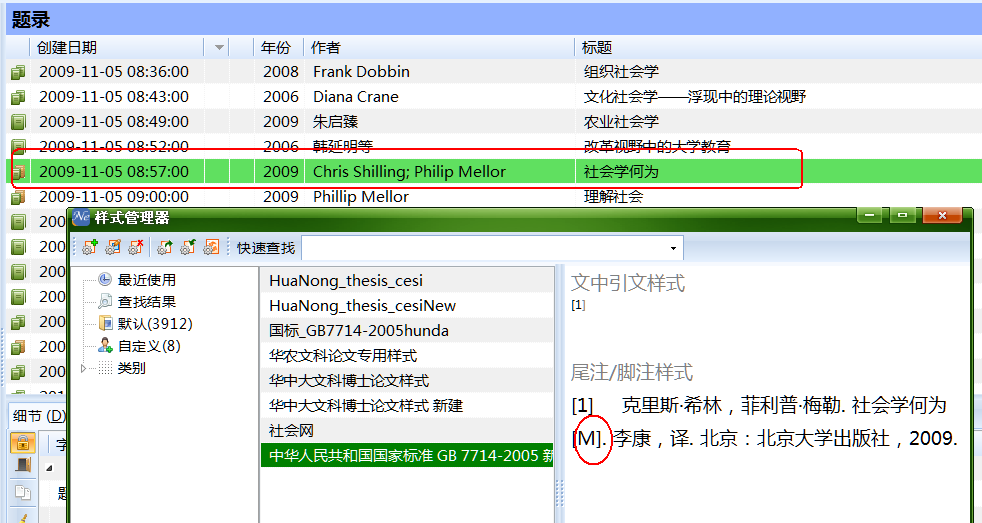Click author Diana Crane cell
The width and height of the screenshot is (982, 523).
click(x=356, y=97)
